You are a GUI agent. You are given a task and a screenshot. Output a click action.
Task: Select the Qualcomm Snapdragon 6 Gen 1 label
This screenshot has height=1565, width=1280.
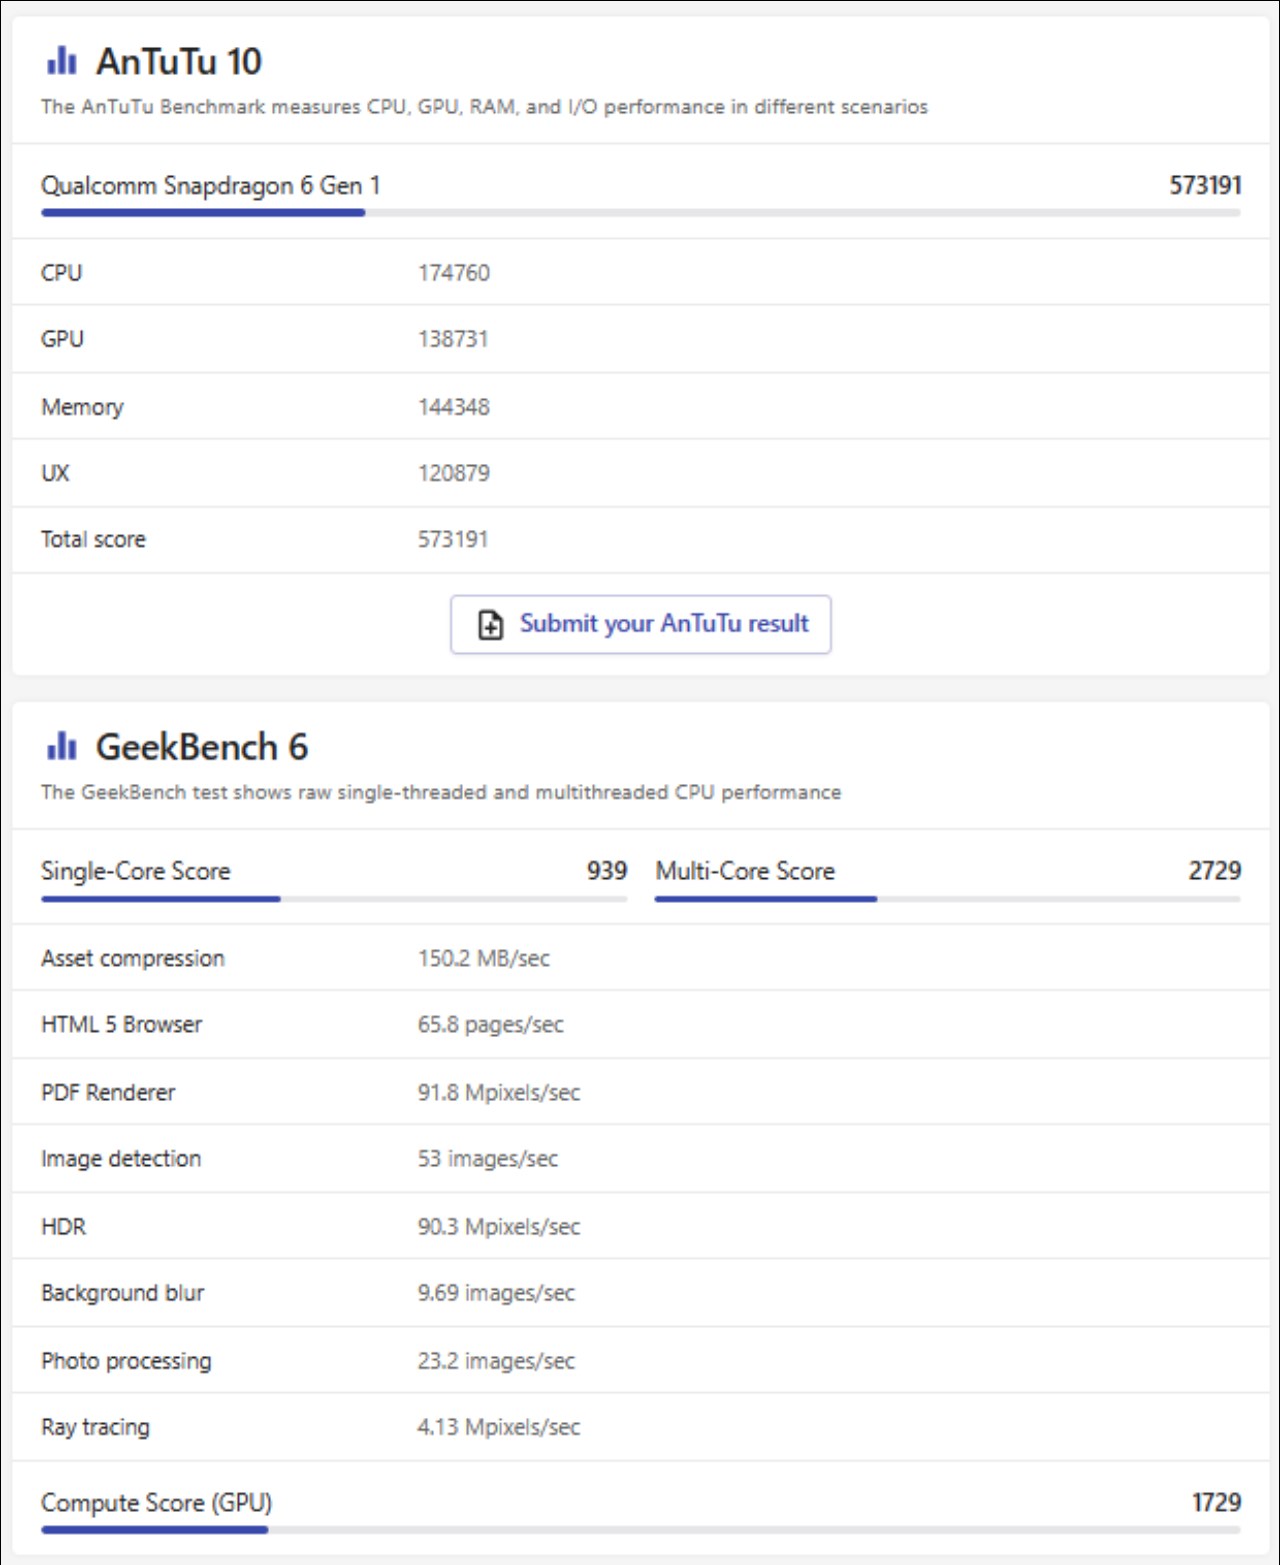tap(210, 186)
